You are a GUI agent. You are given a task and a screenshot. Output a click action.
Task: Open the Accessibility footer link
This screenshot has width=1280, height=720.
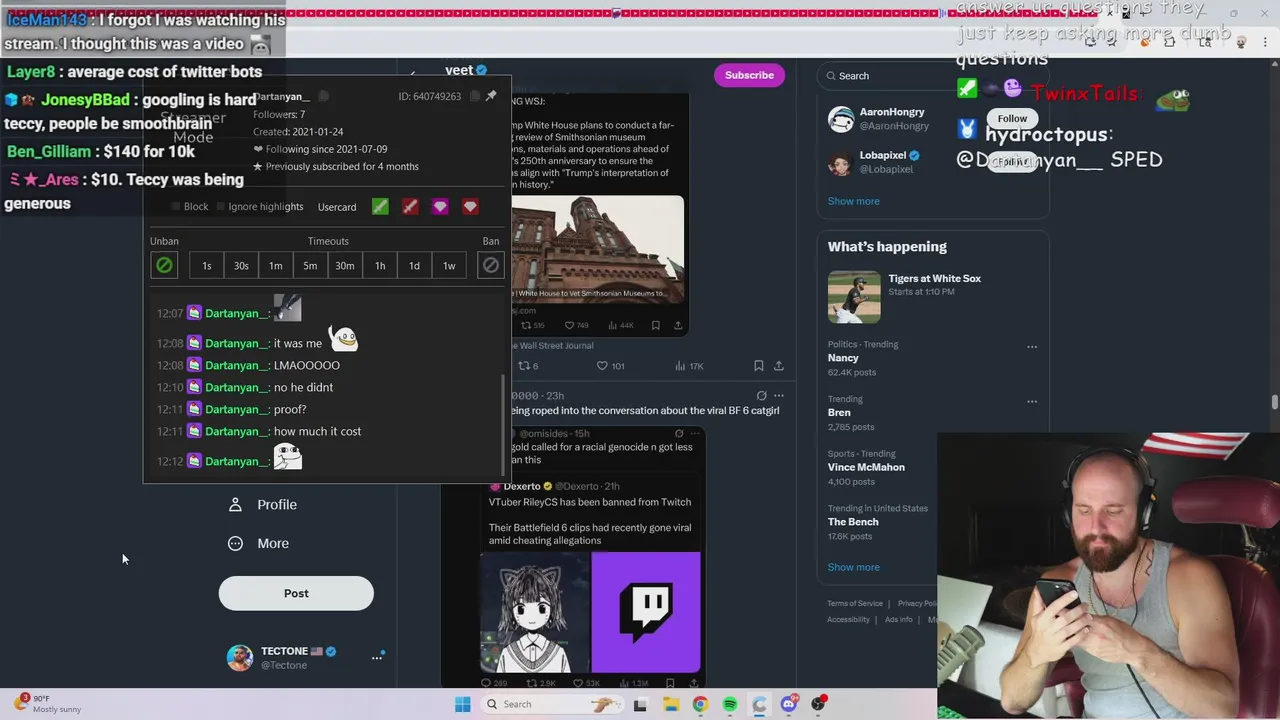(x=848, y=620)
